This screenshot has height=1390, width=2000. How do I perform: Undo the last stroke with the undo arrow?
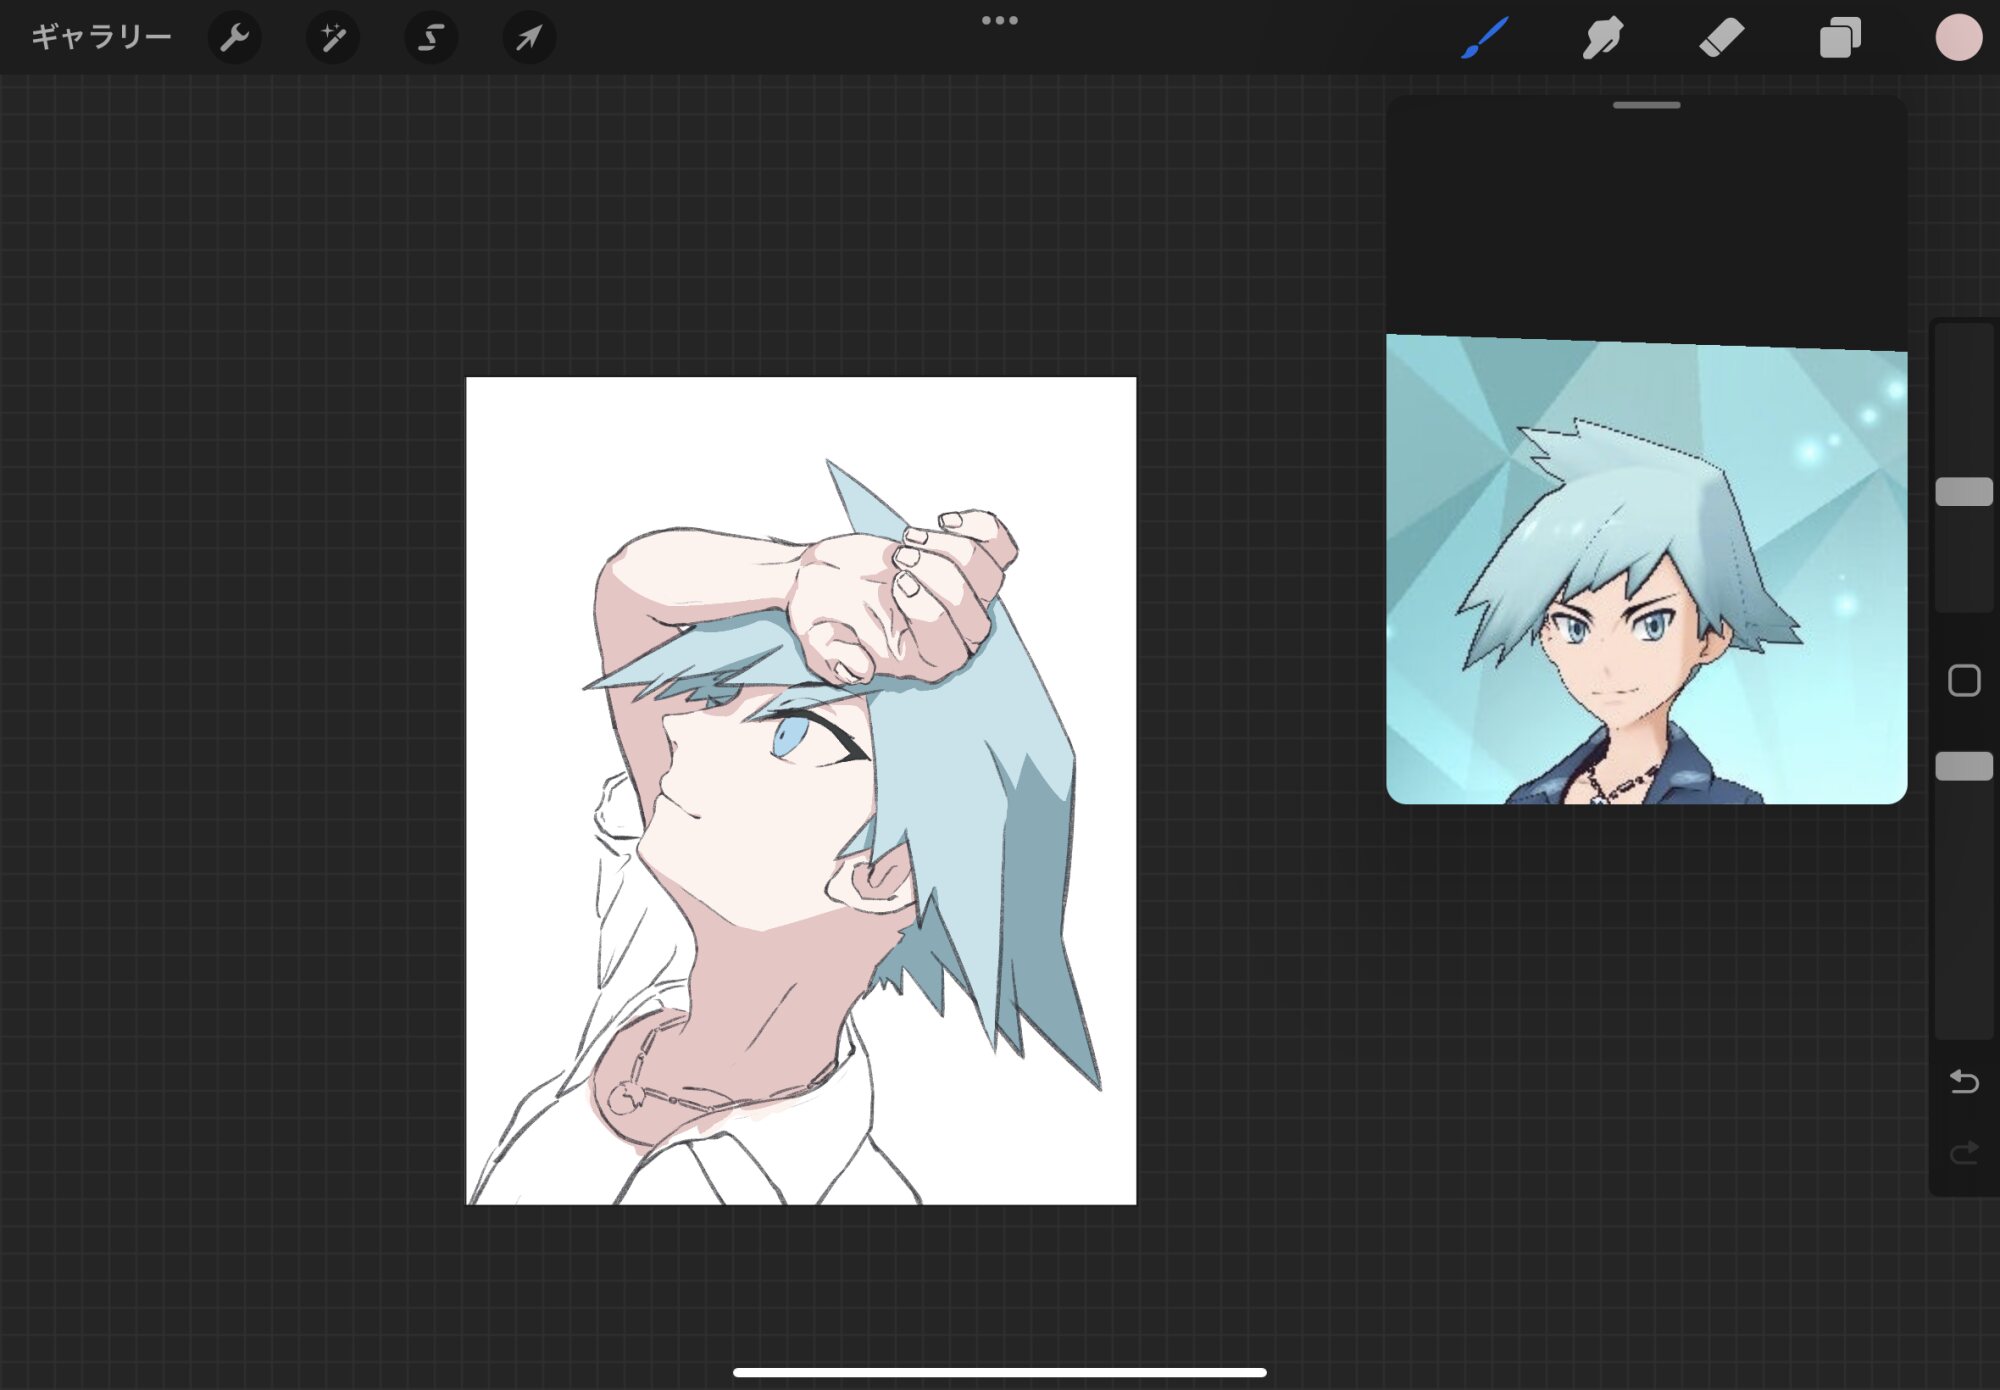point(1964,1081)
